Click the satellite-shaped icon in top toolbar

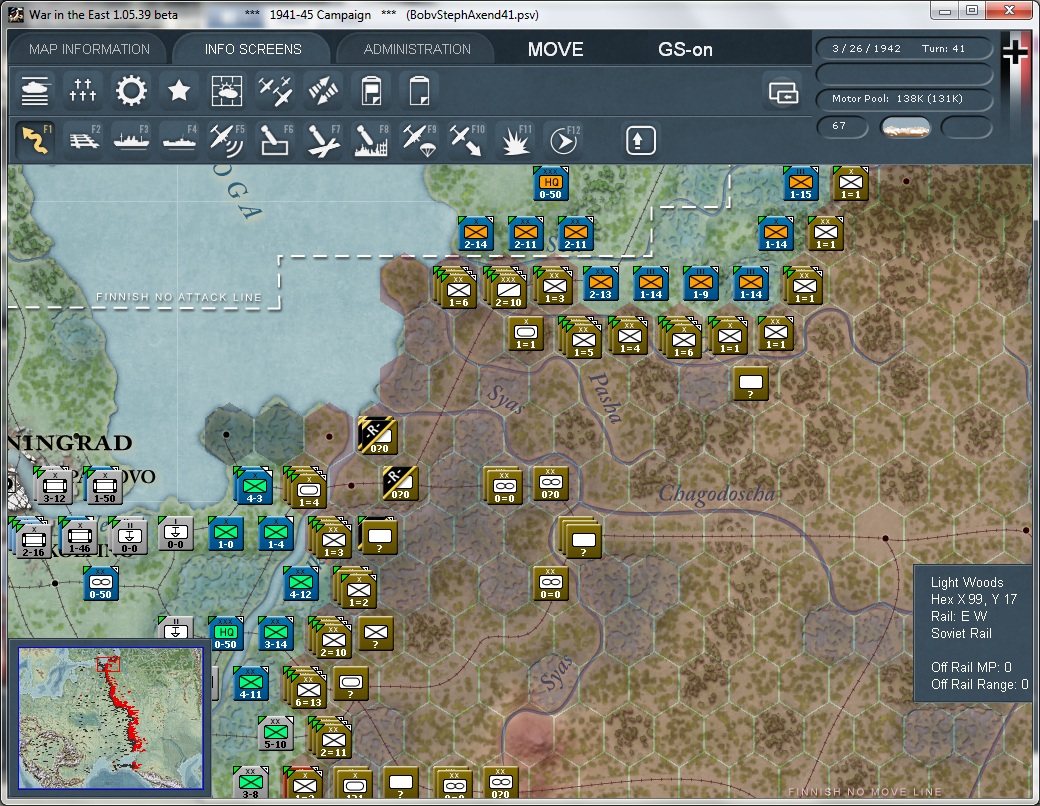323,91
